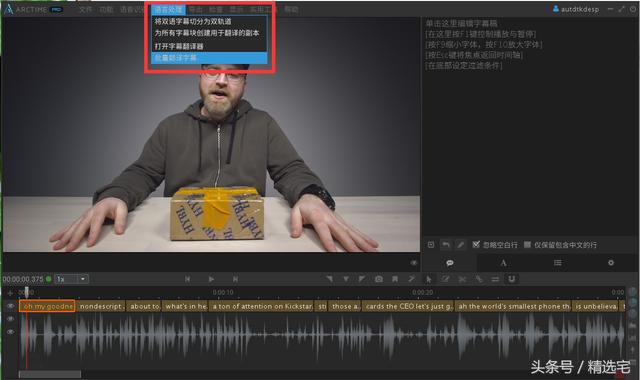Open the 功能 menu
640x380 pixels.
point(107,9)
